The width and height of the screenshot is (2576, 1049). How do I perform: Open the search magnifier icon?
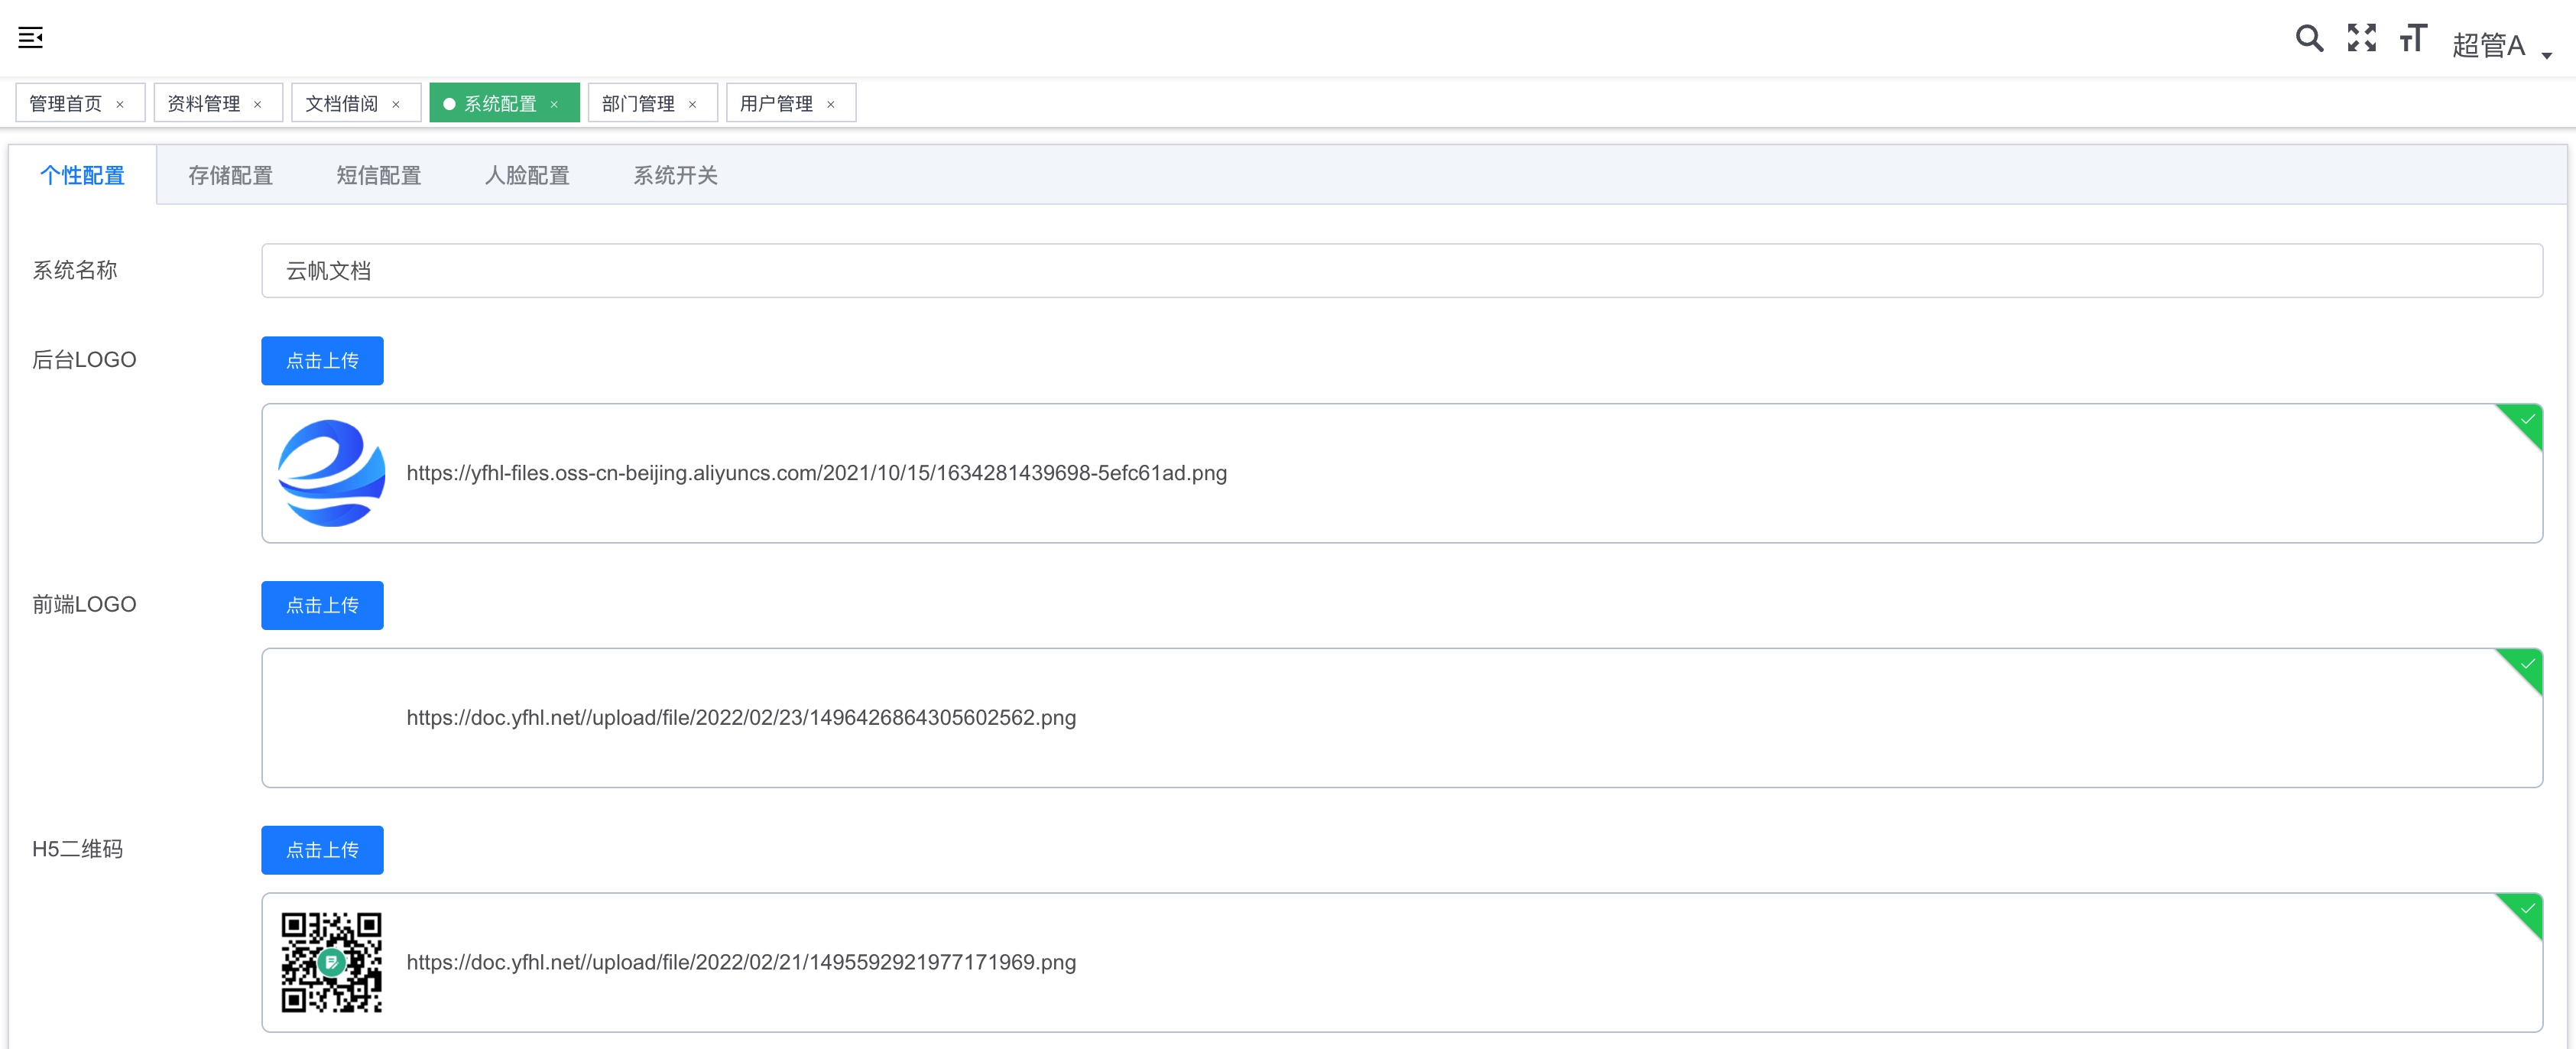(x=2309, y=38)
